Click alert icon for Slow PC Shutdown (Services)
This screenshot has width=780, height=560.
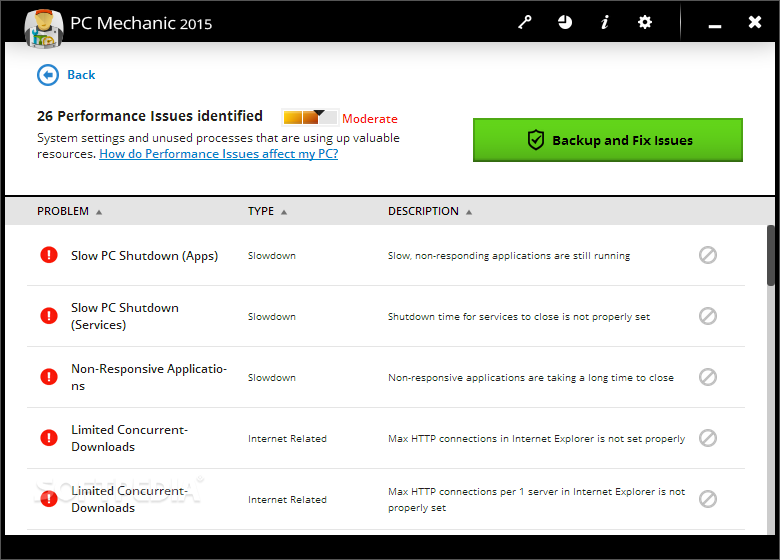pyautogui.click(x=49, y=316)
